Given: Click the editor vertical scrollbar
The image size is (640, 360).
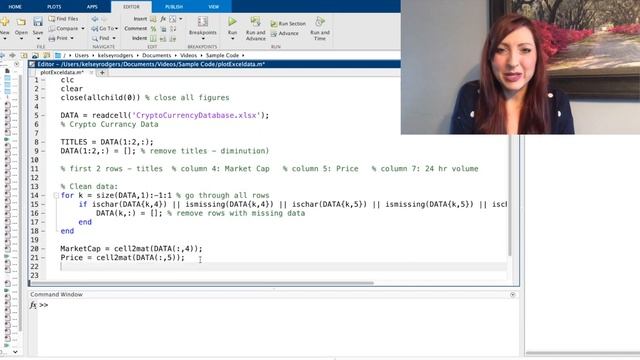Looking at the screenshot, I should 510,196.
